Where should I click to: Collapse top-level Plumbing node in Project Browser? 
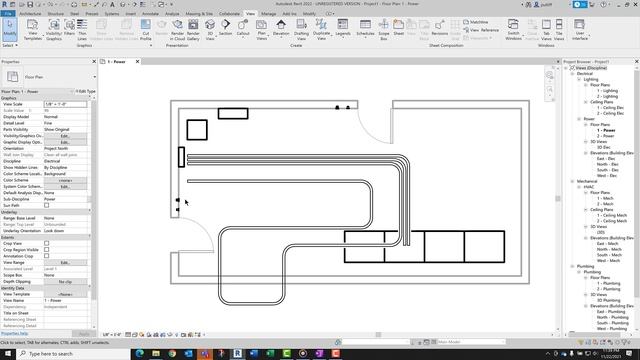tap(572, 267)
